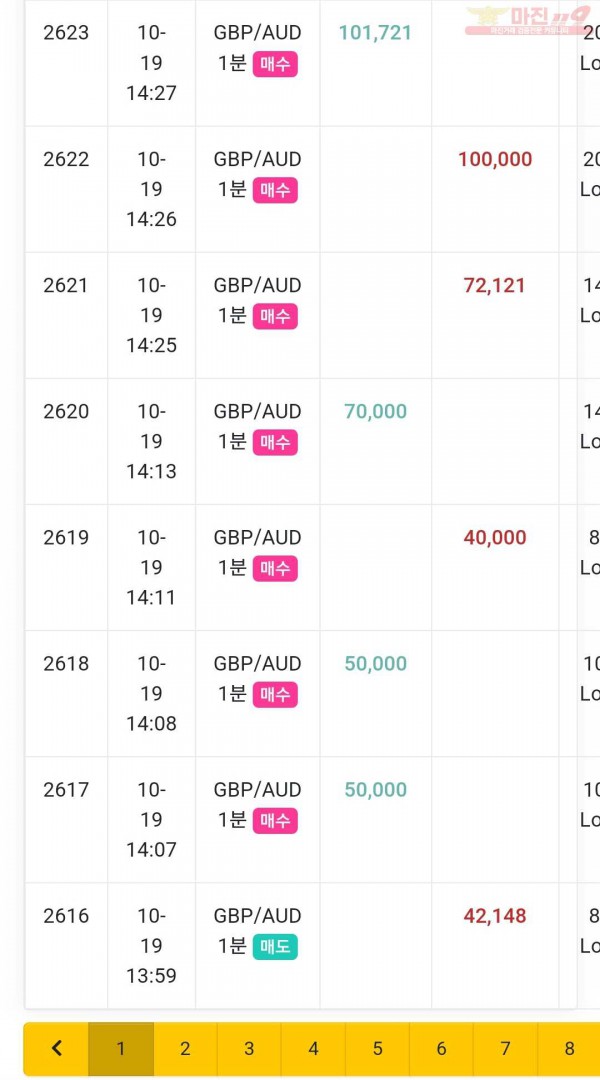Click the 매수 badge on order 2617
The width and height of the screenshot is (600, 1080).
pos(275,820)
